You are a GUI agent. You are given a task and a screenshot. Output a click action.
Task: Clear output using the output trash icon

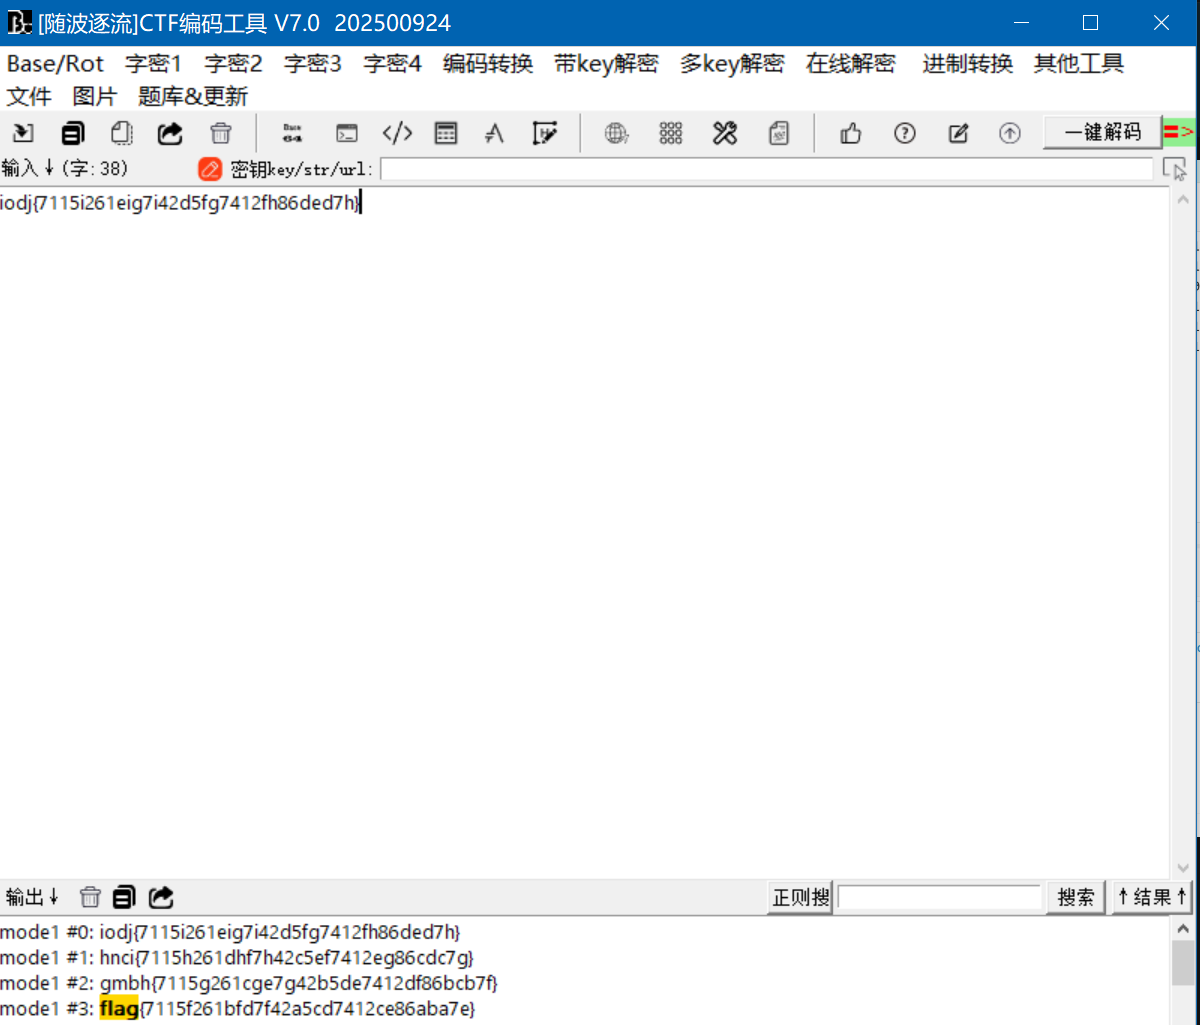pyautogui.click(x=90, y=897)
